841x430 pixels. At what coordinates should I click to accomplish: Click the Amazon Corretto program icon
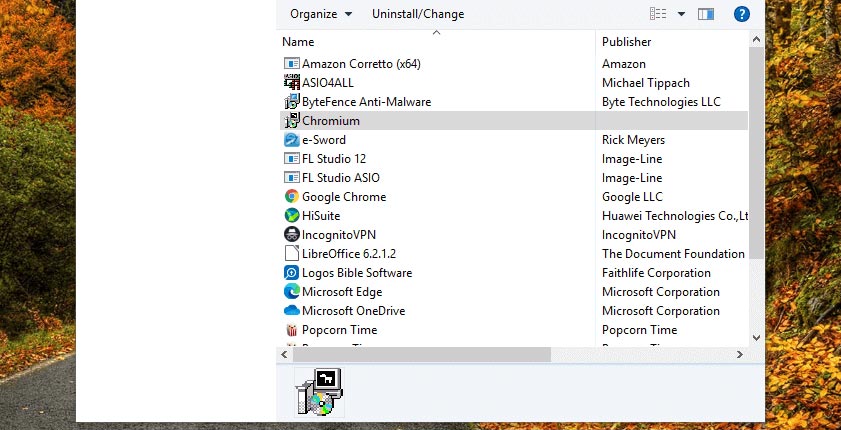291,64
